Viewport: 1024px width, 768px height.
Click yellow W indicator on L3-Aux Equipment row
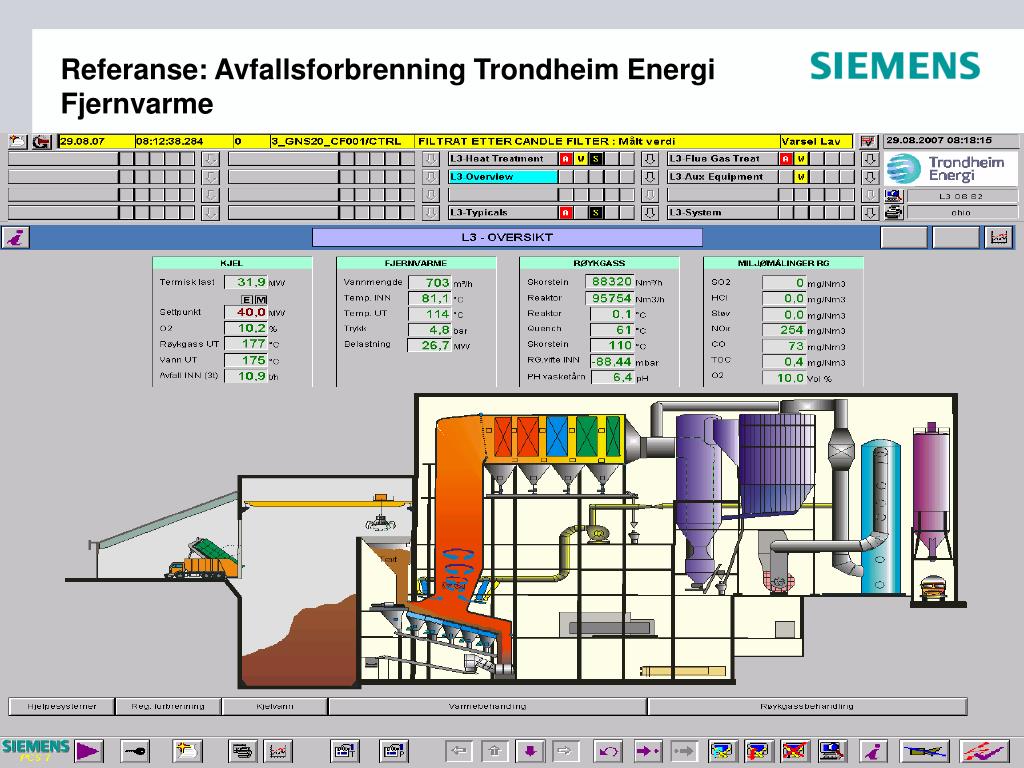[801, 176]
